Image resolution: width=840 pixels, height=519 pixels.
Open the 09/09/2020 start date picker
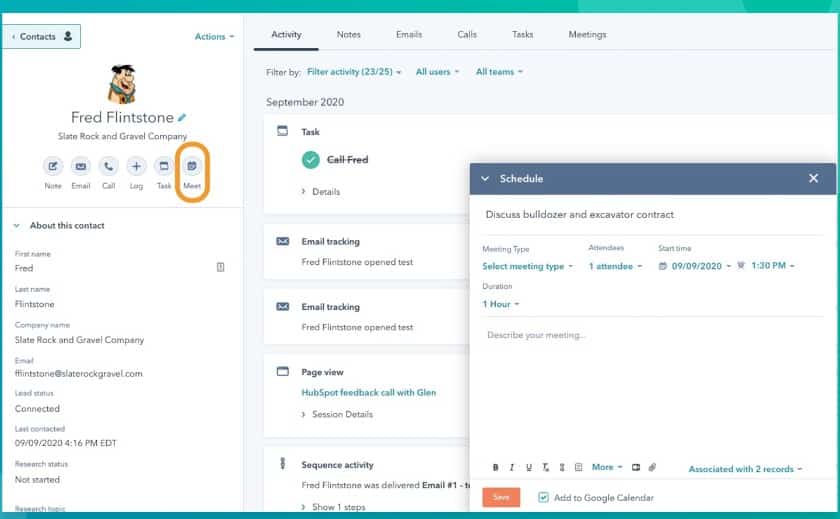[695, 266]
